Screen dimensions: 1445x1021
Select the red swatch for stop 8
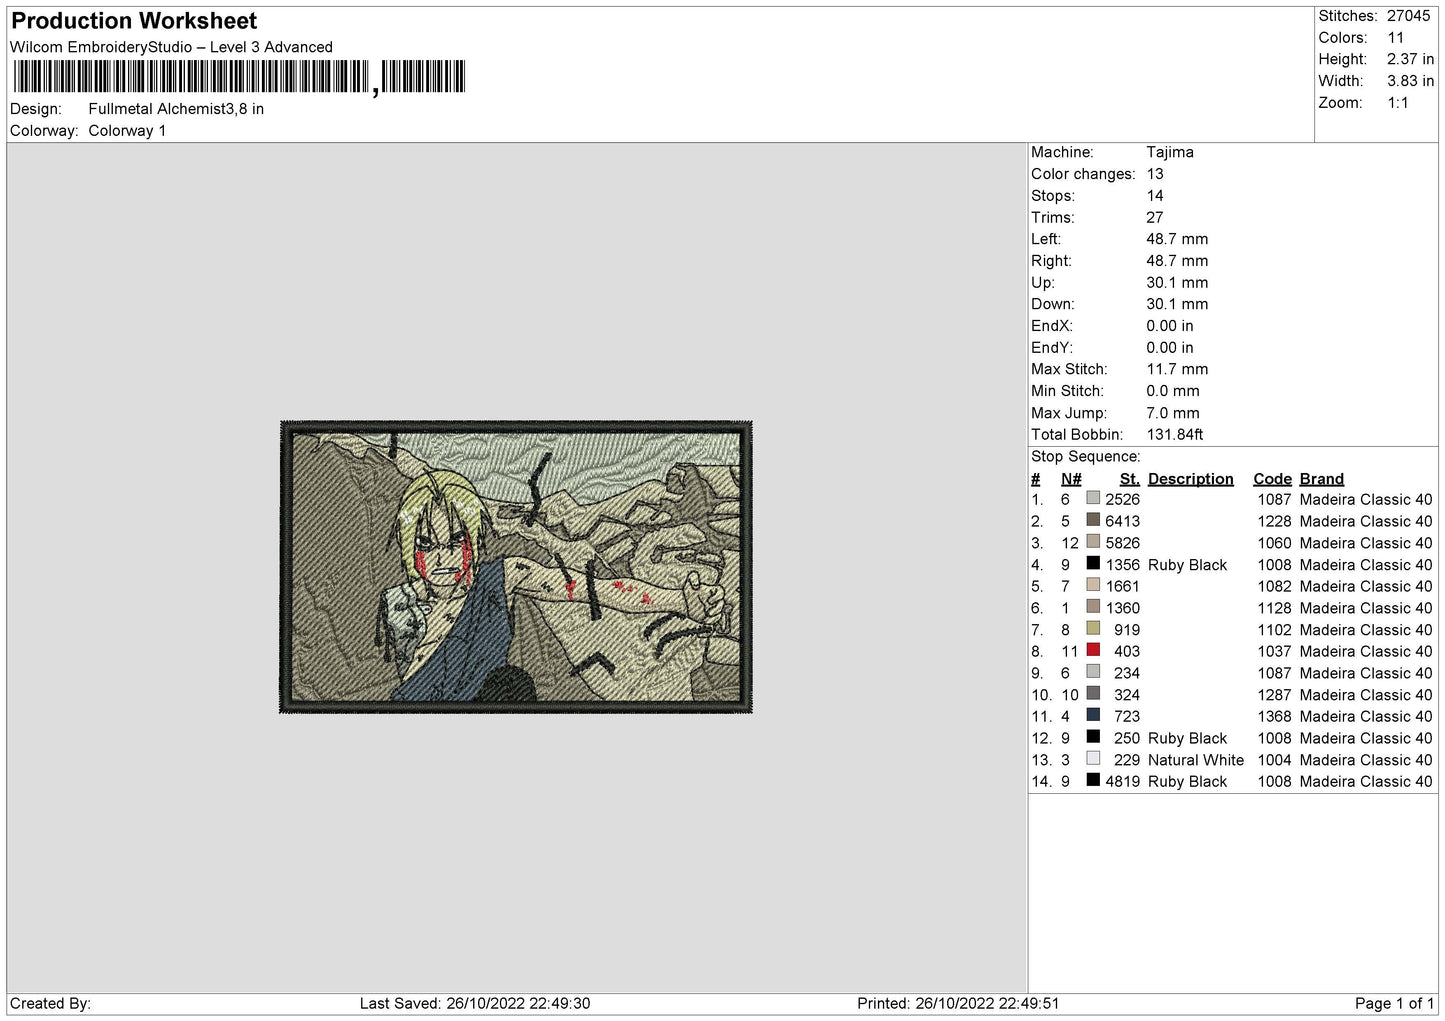[x=1093, y=650]
